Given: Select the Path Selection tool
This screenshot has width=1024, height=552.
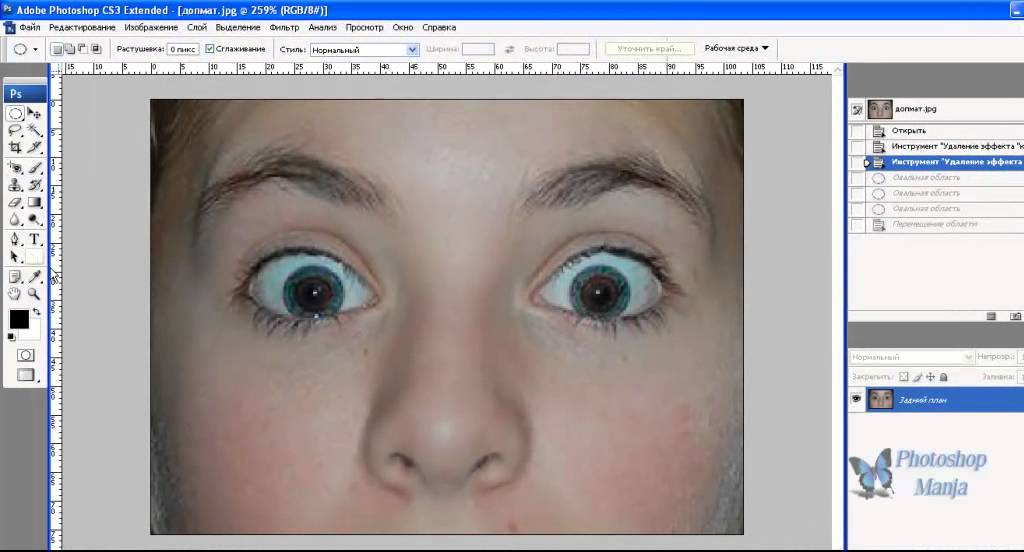Looking at the screenshot, I should [x=16, y=257].
